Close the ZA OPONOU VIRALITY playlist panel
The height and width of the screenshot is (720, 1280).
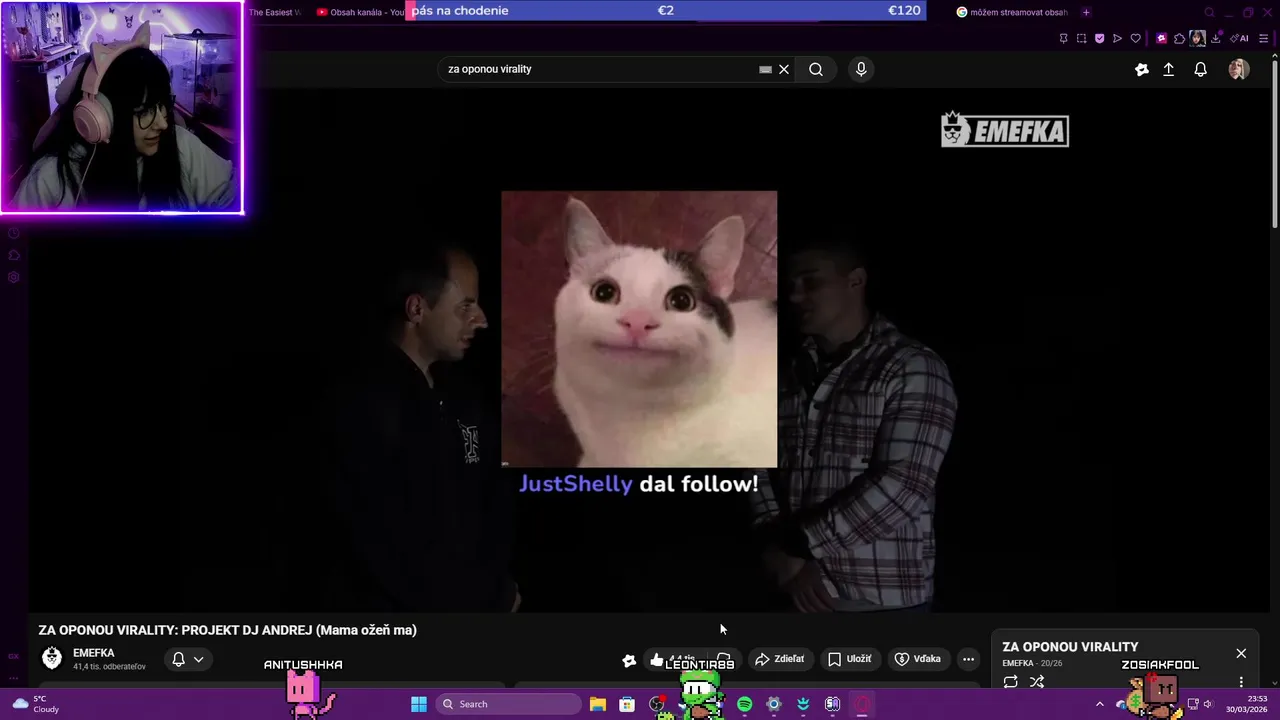tap(1241, 653)
